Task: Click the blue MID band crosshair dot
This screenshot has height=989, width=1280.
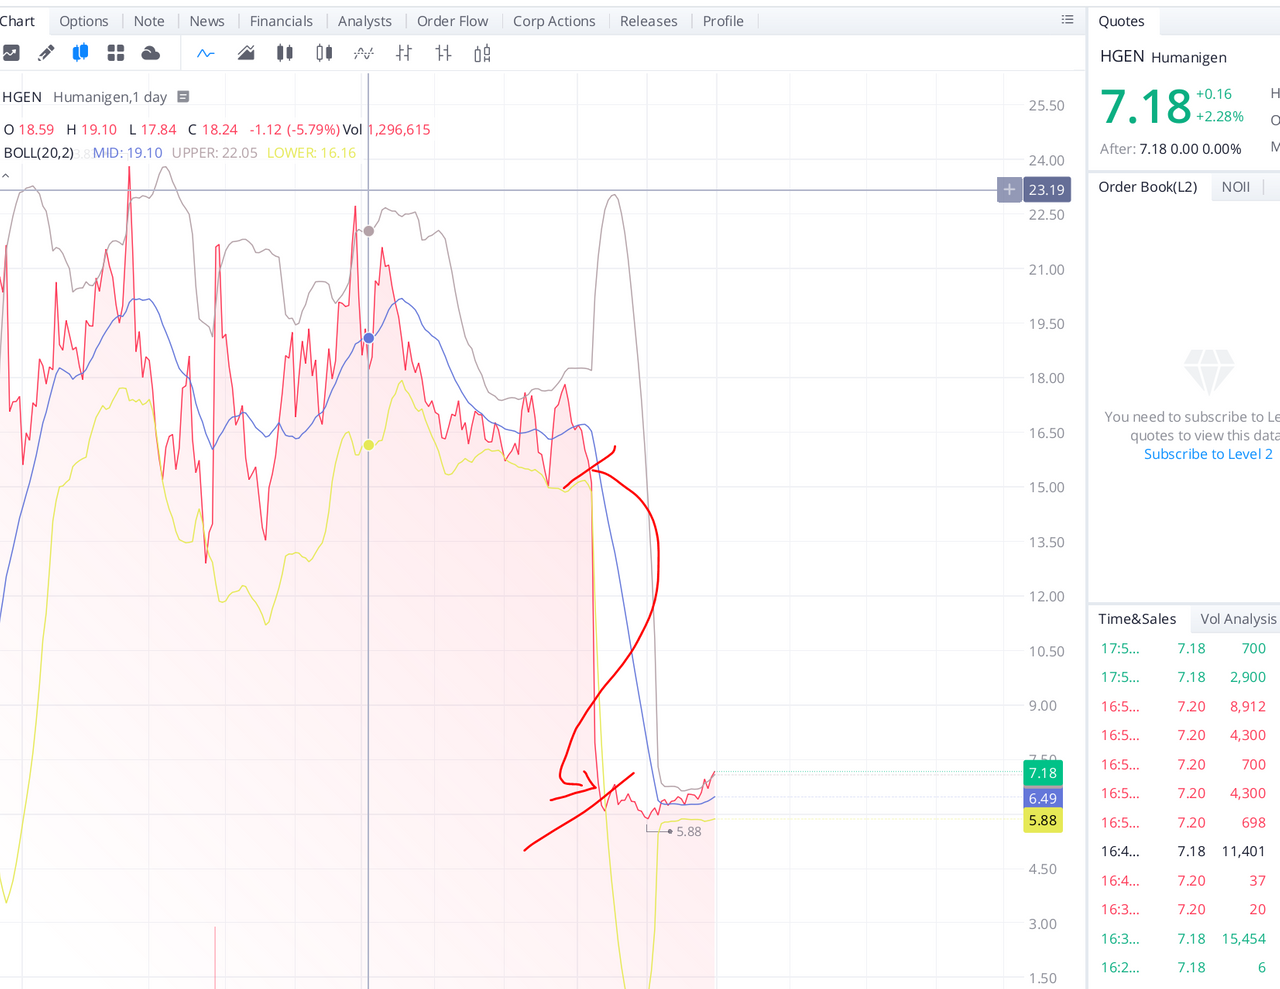Action: point(369,338)
